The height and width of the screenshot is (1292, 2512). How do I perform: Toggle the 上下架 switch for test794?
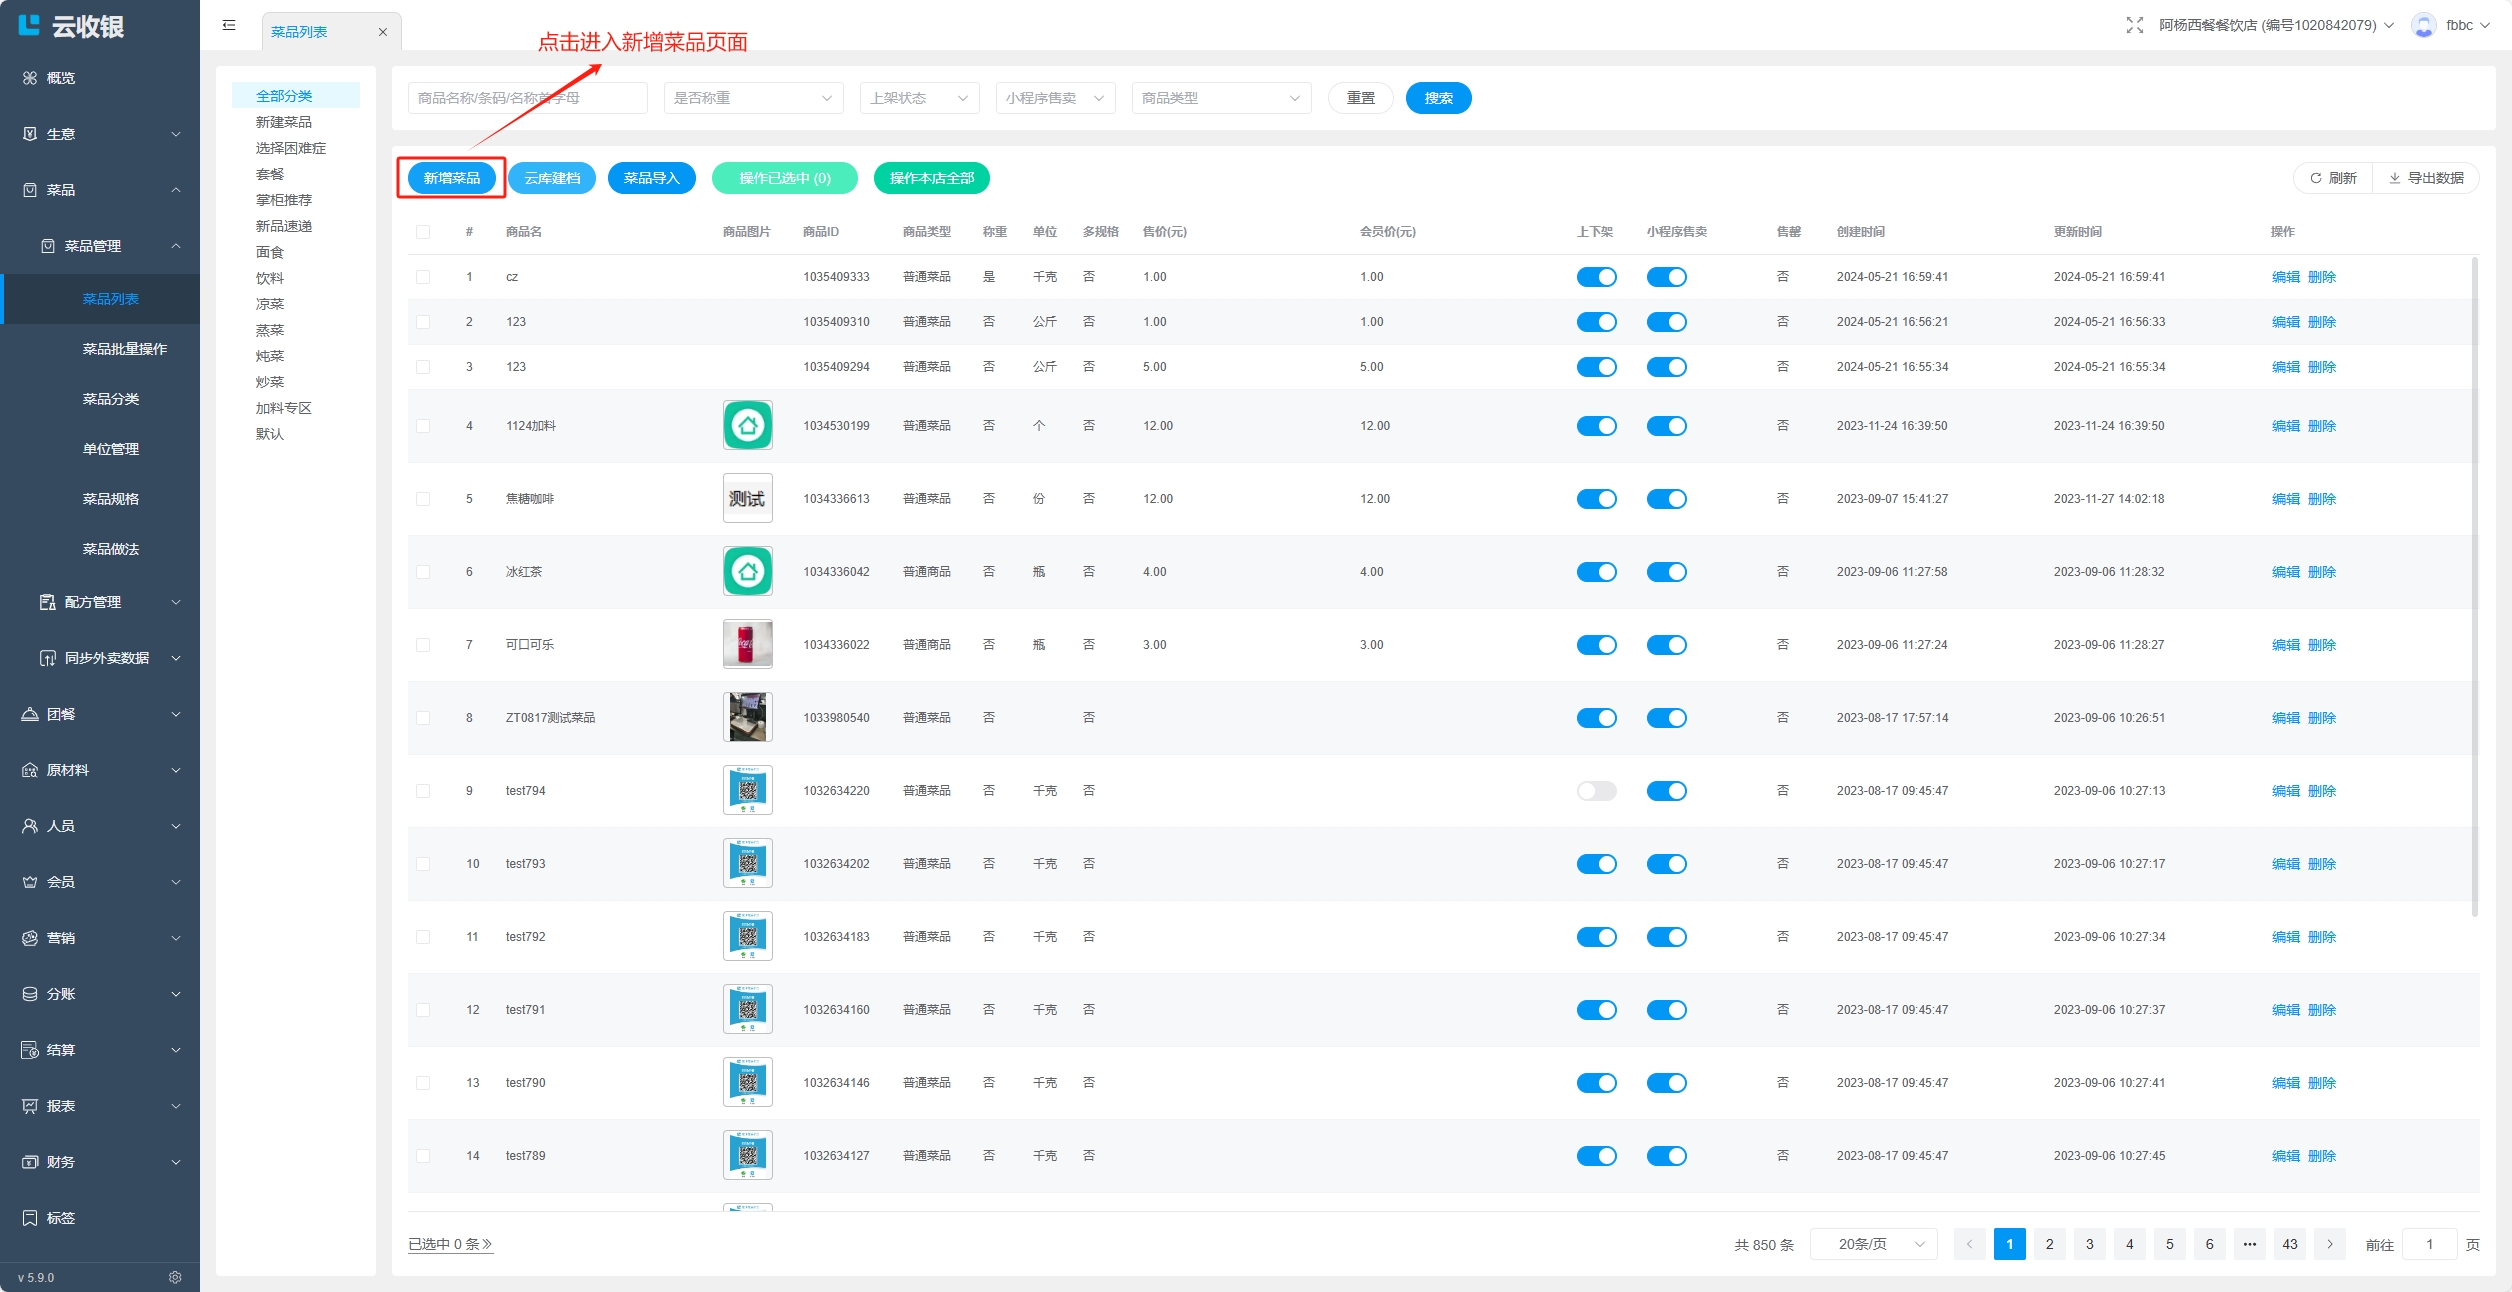[x=1596, y=791]
